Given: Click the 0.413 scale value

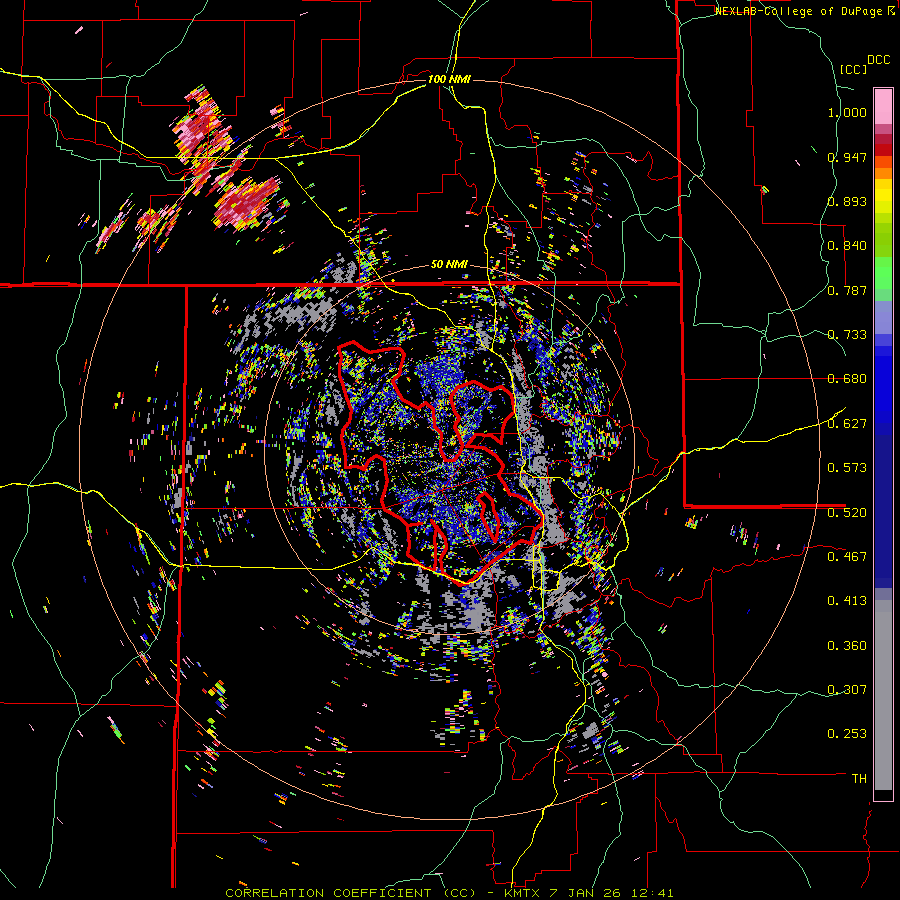Looking at the screenshot, I should coord(847,601).
